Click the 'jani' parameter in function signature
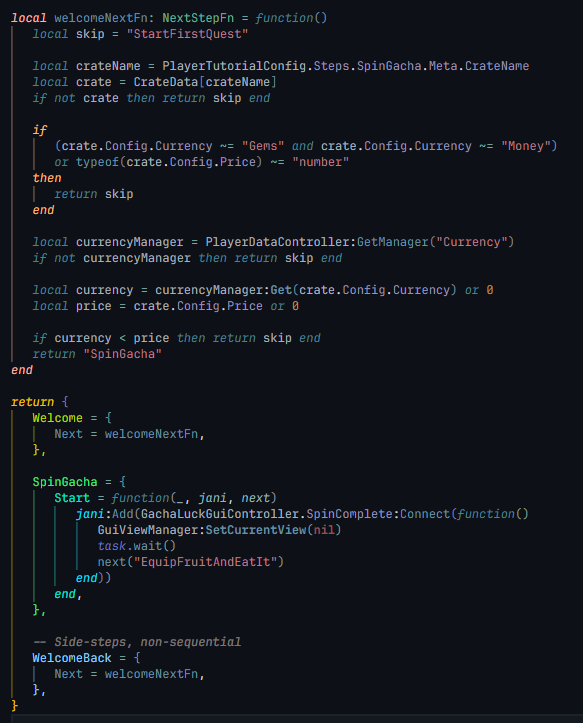 point(212,498)
